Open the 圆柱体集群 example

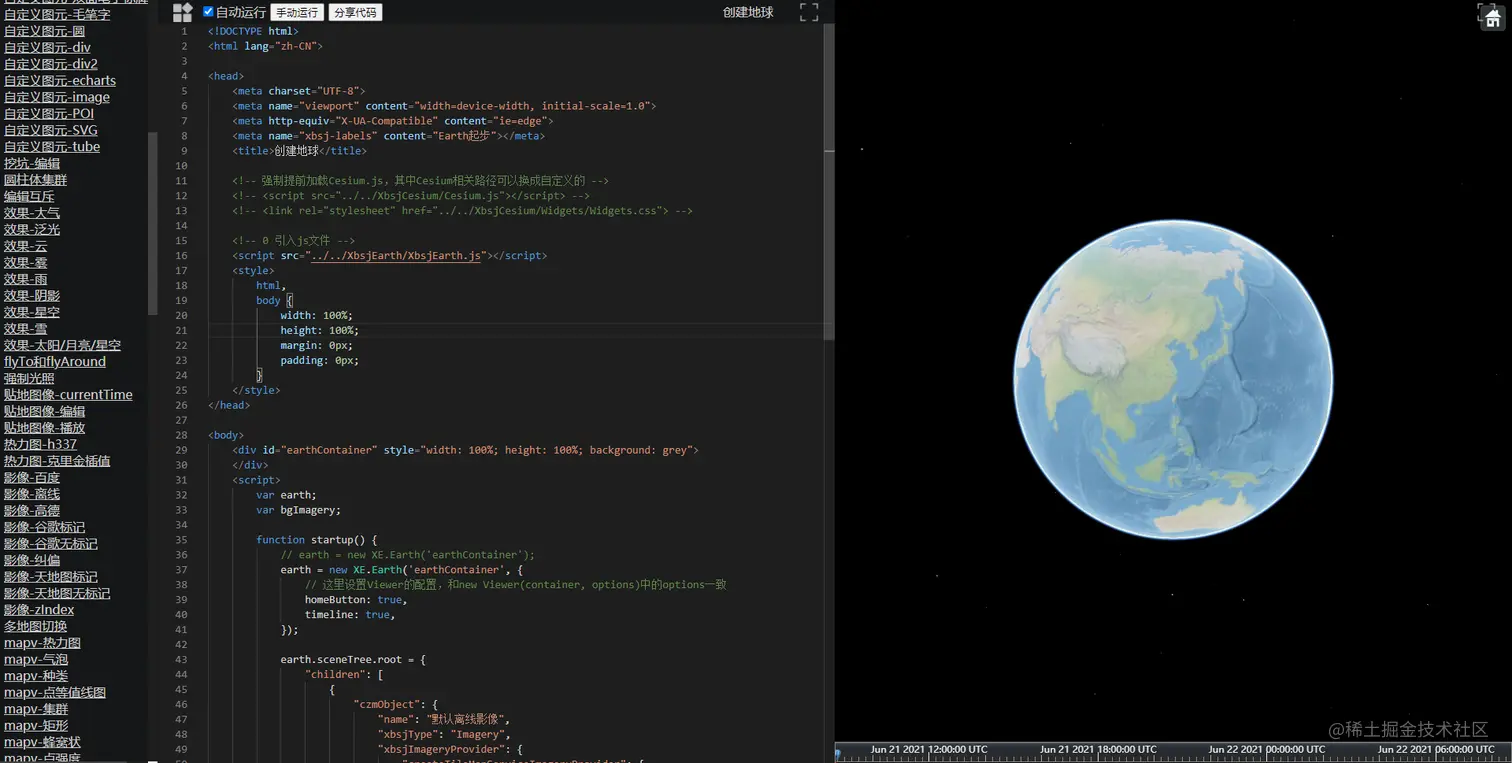(35, 180)
